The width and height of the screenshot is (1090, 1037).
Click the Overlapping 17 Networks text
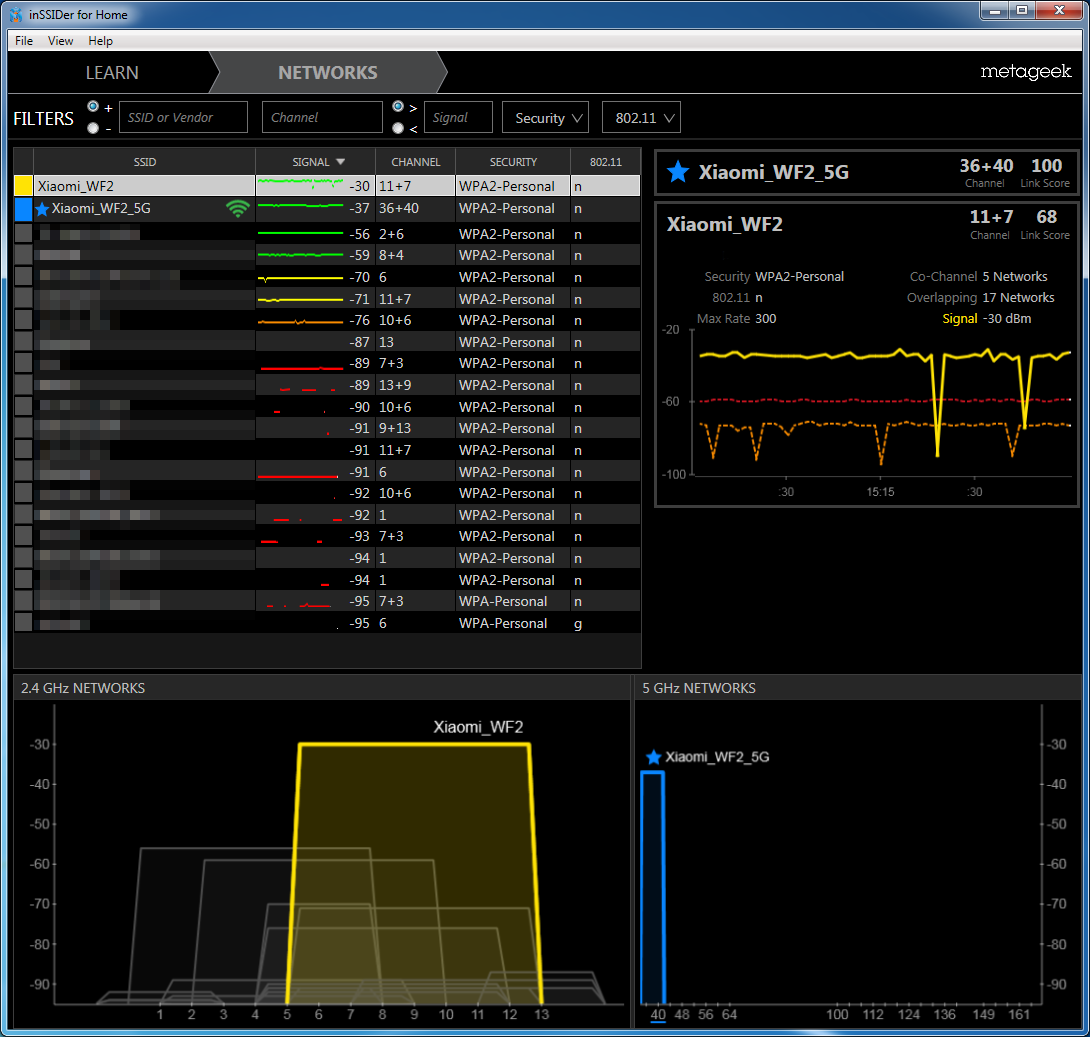tap(980, 297)
